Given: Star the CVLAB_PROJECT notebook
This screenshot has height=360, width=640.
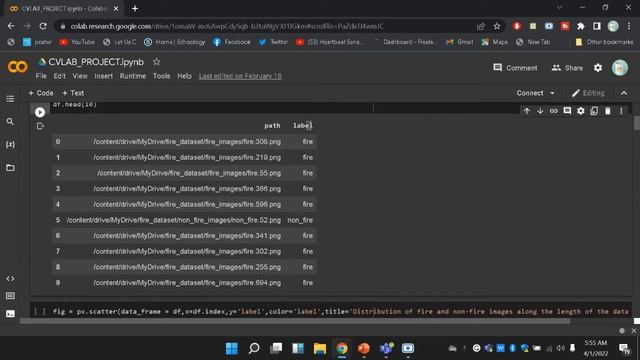Looking at the screenshot, I should (x=156, y=62).
